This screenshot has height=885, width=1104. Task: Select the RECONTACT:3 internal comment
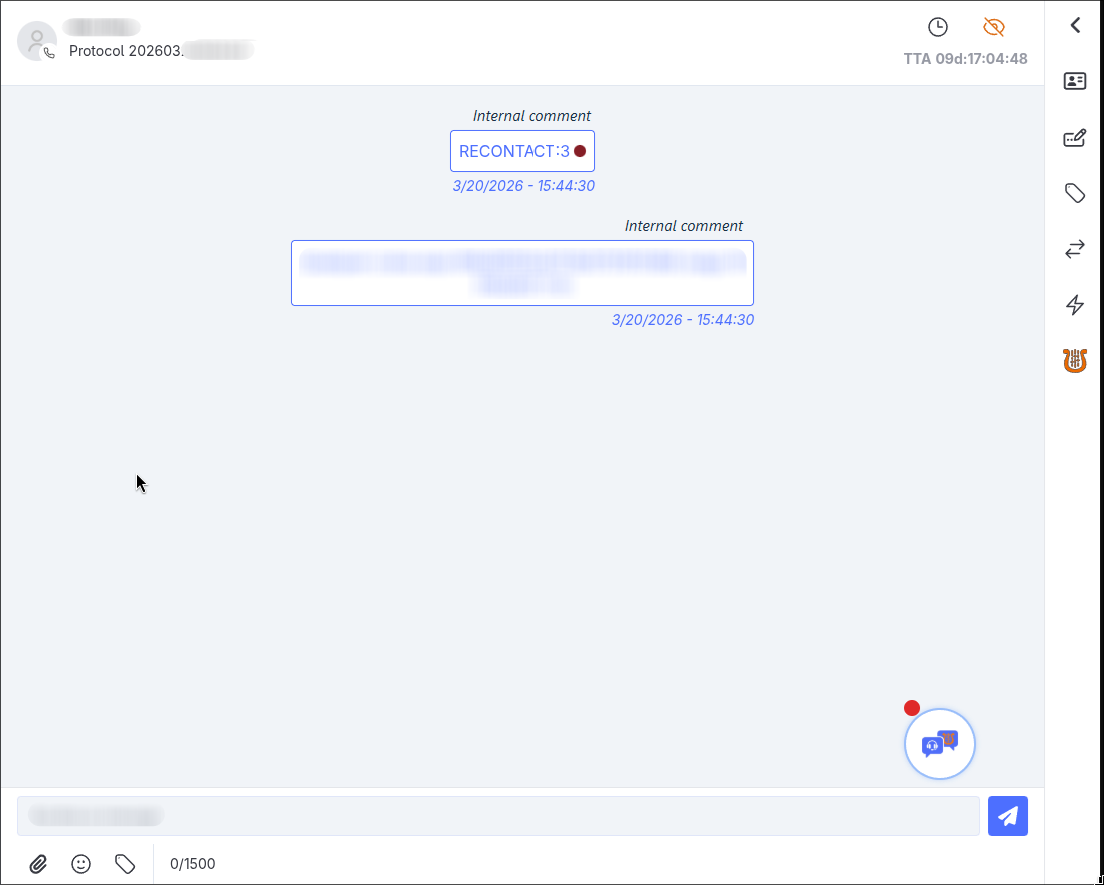coord(522,151)
